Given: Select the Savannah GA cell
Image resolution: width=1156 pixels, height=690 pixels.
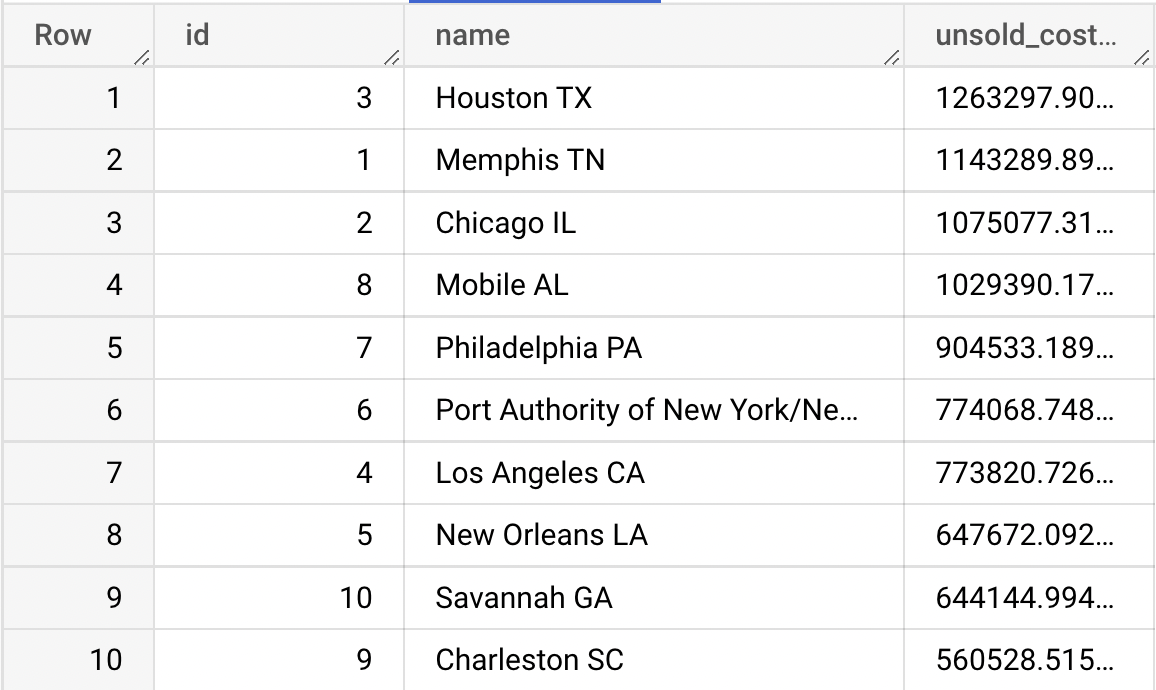Looking at the screenshot, I should [x=524, y=598].
